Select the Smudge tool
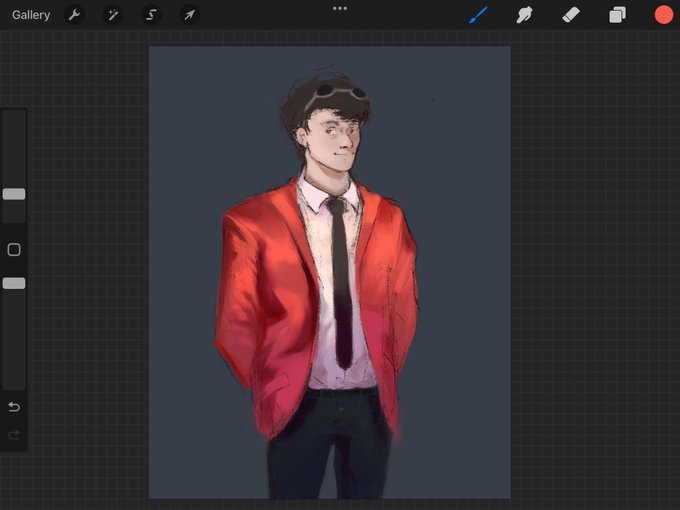 click(524, 15)
